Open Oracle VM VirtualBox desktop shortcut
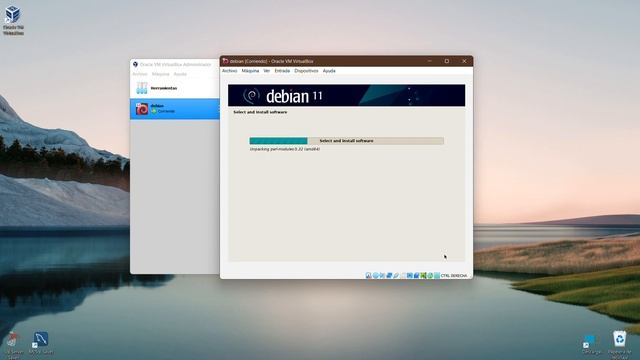 (x=13, y=20)
